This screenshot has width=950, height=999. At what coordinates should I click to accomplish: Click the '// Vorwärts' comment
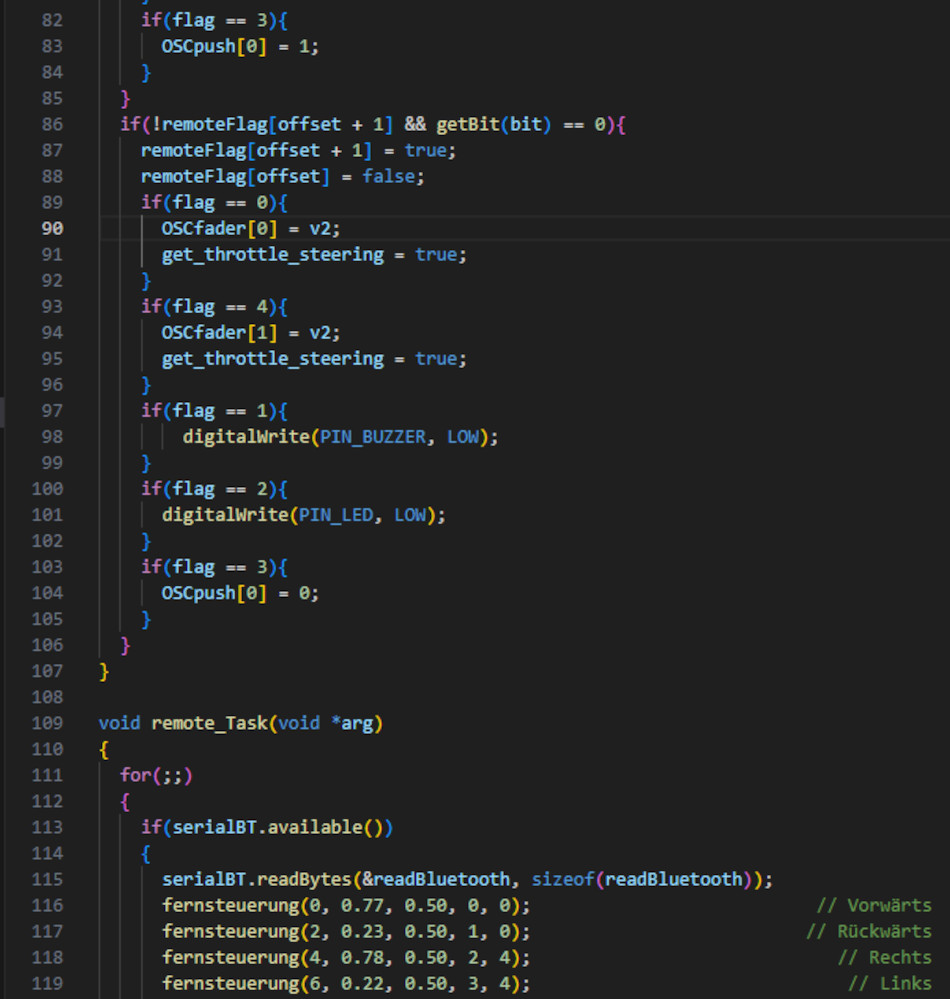874,905
